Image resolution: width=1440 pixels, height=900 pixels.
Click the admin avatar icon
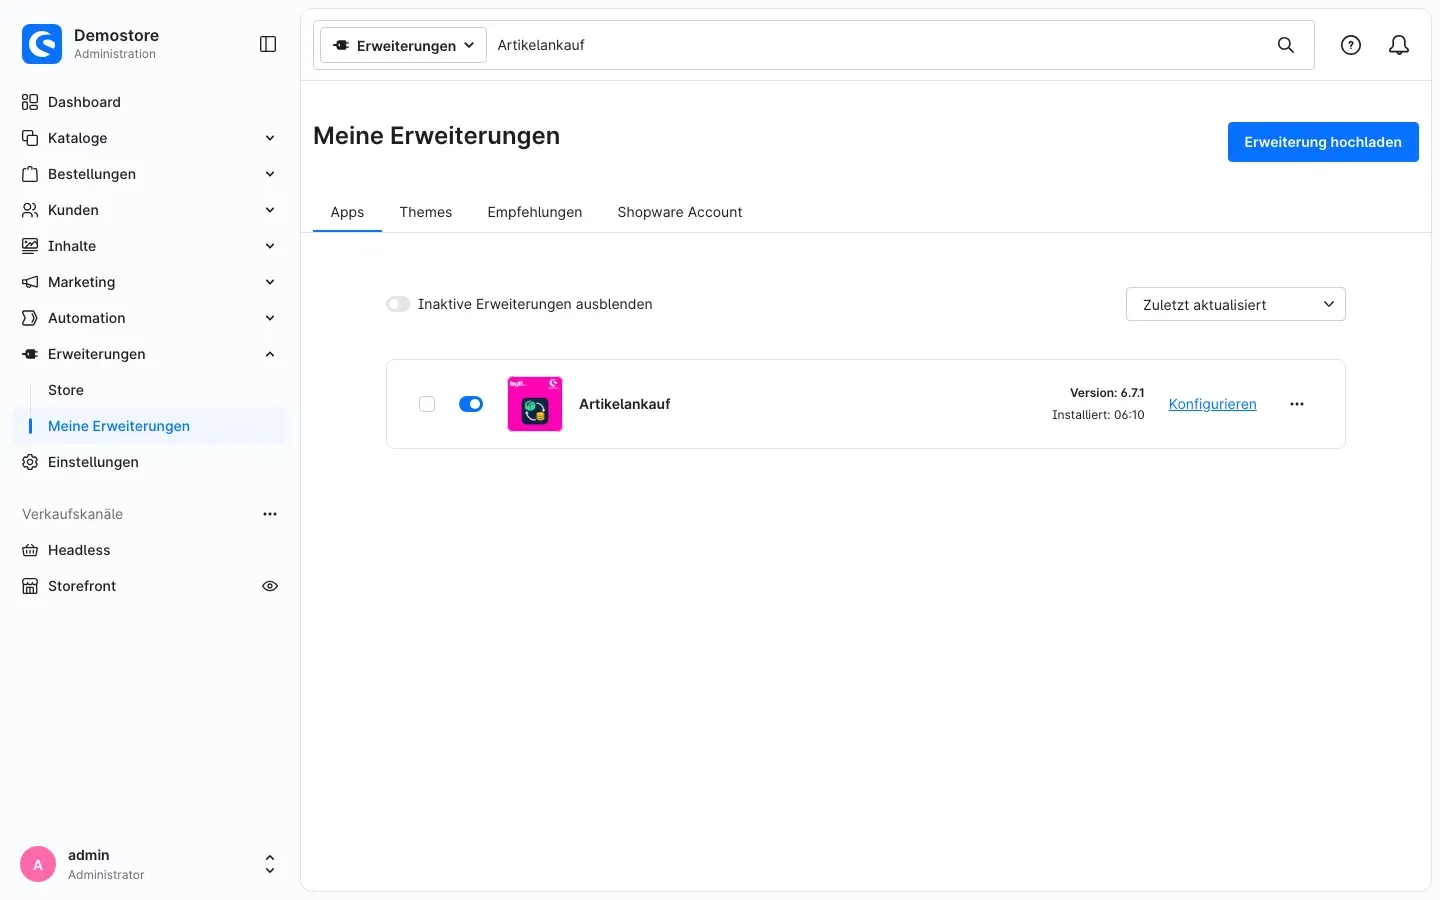[x=38, y=865]
